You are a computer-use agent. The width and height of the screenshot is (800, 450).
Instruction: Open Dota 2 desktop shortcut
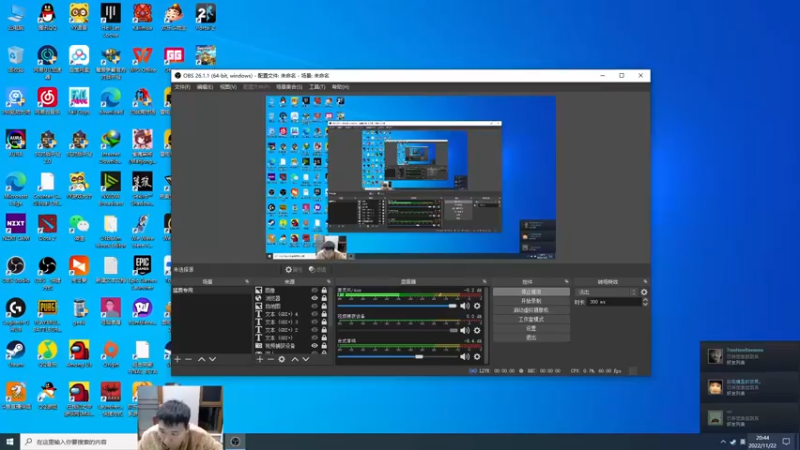click(47, 228)
